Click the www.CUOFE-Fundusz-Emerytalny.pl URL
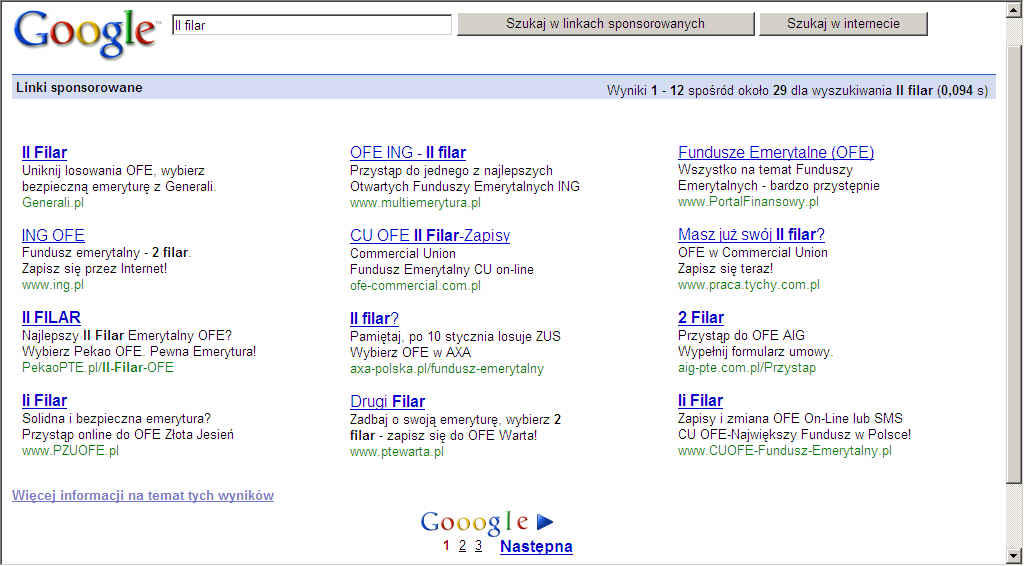 click(784, 450)
